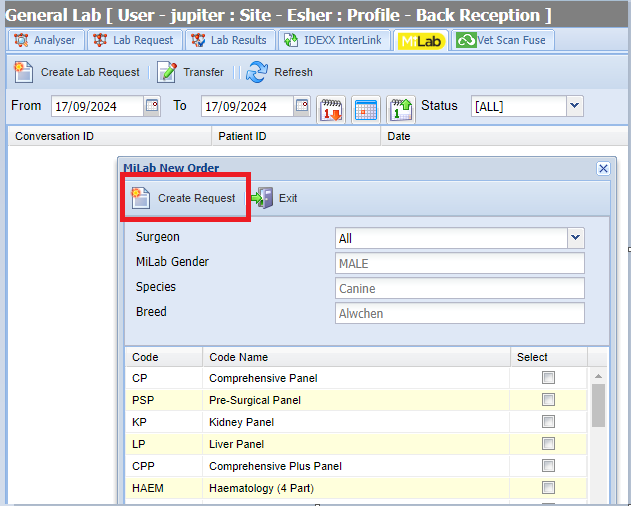Select the Pre-Surgical Panel row name
Viewport: 631px width, 506px height.
tap(255, 400)
